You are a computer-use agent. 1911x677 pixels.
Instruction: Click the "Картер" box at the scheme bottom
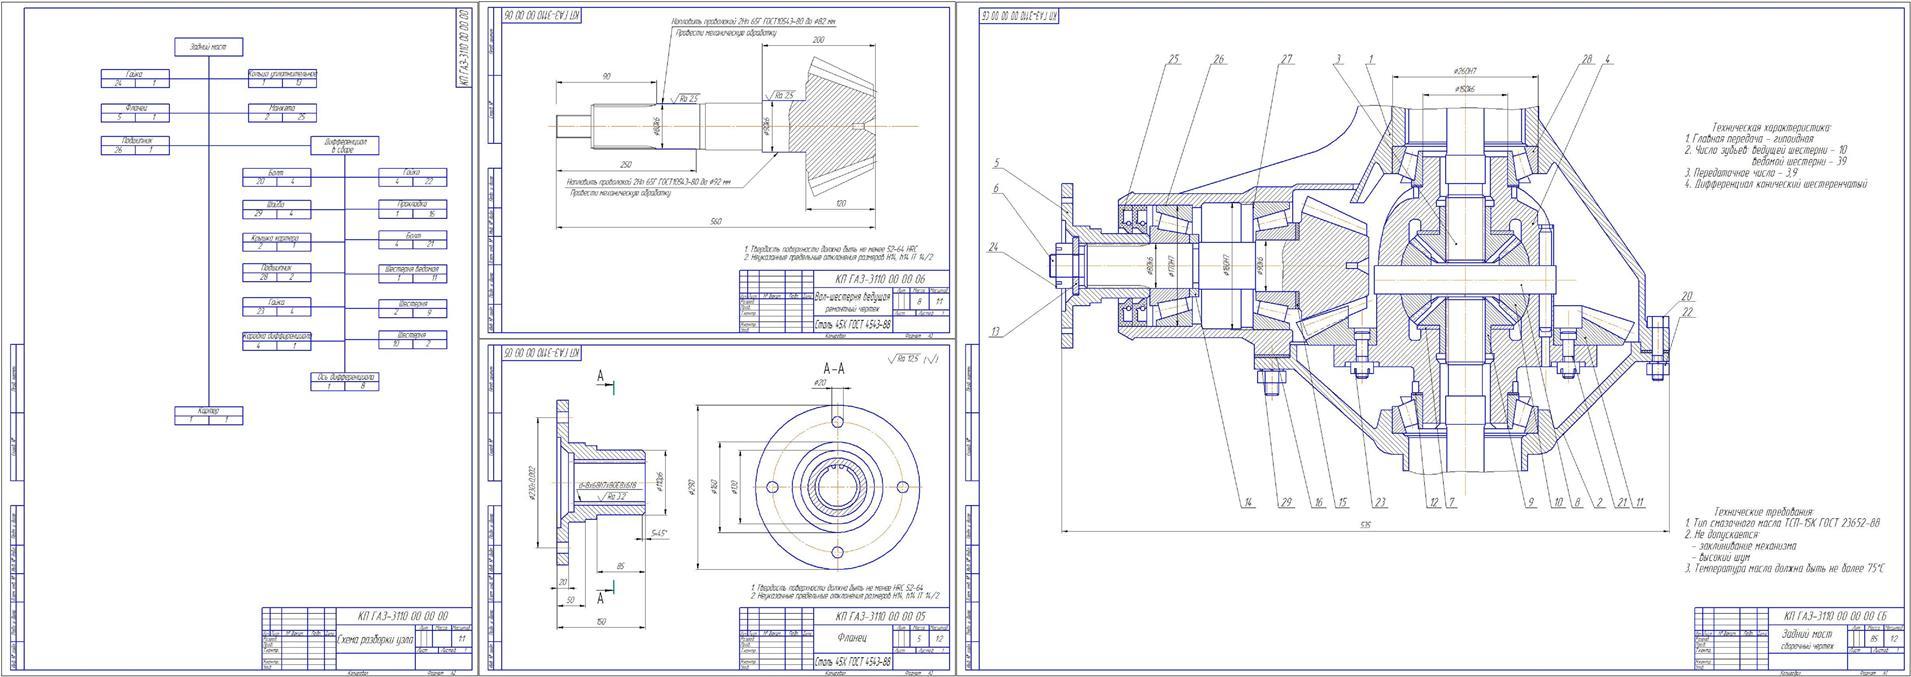point(208,415)
